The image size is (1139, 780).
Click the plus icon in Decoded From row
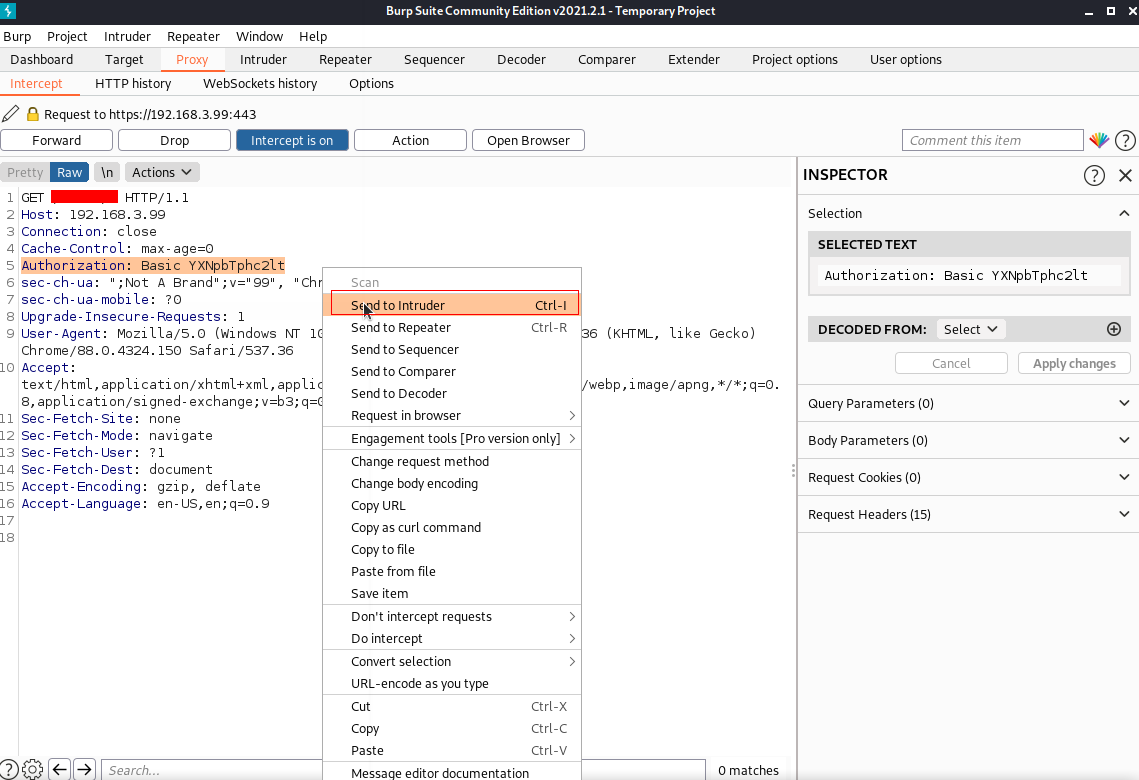(1114, 329)
